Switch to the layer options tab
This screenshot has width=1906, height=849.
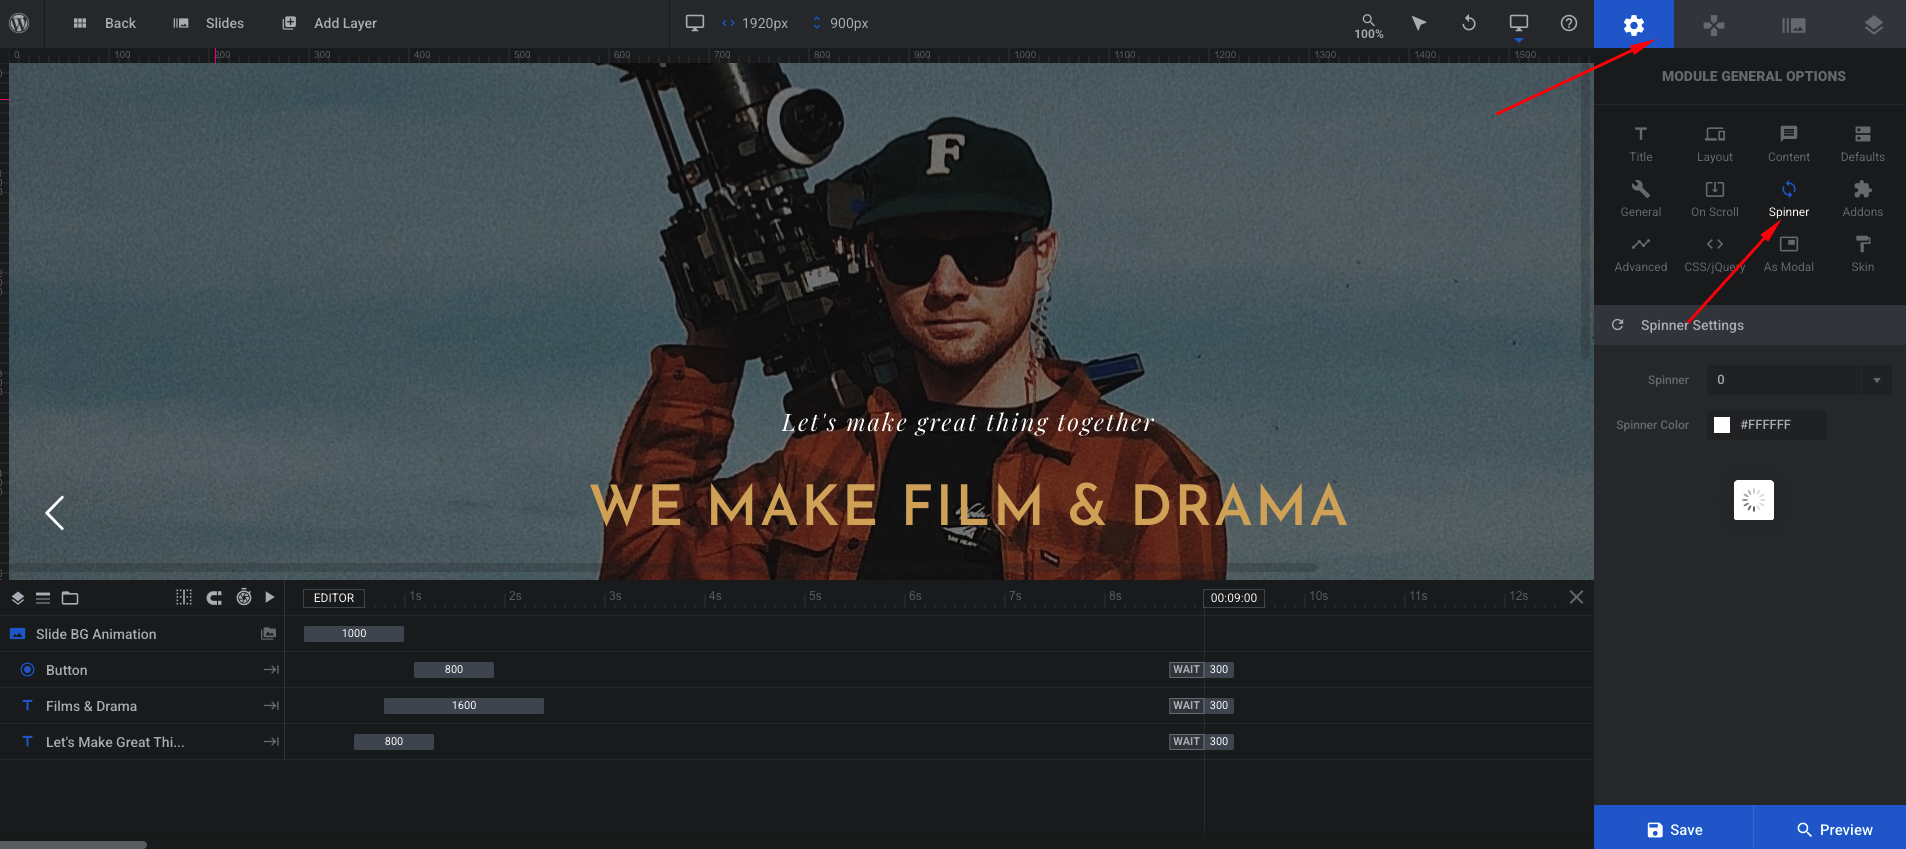click(1874, 24)
